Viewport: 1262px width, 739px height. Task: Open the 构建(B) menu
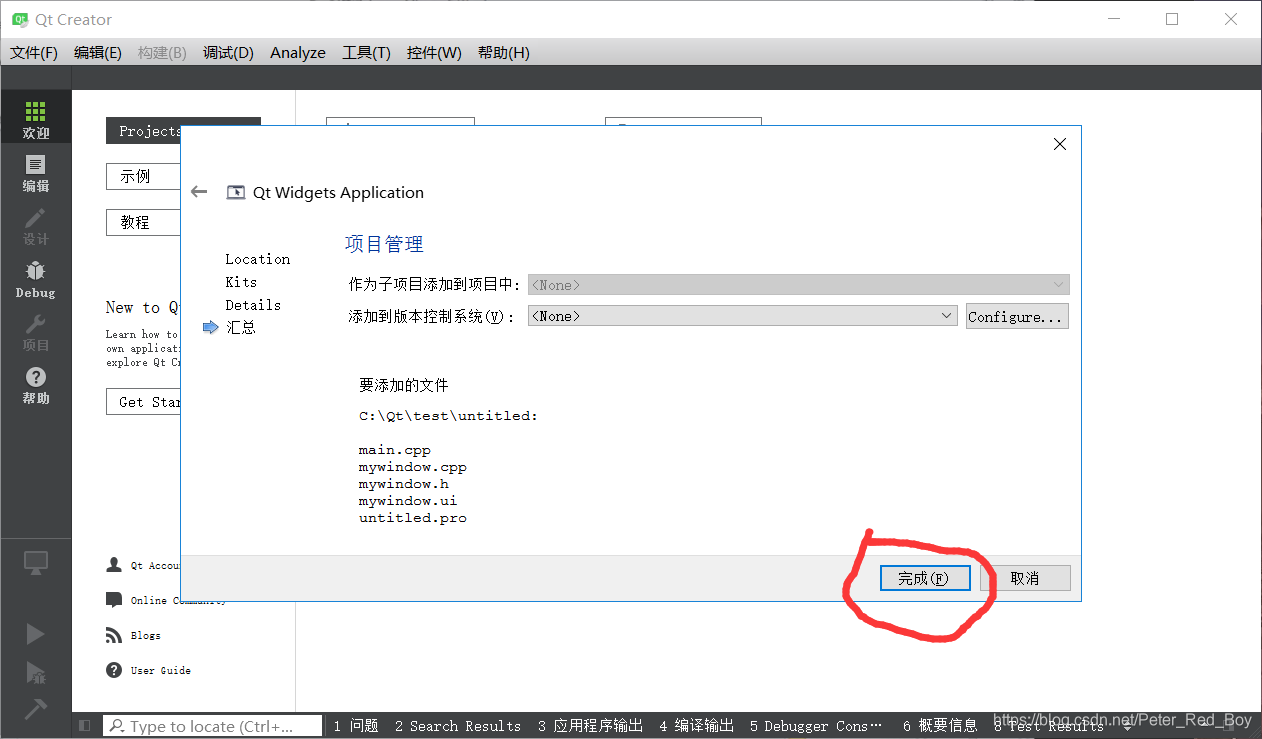click(x=162, y=53)
